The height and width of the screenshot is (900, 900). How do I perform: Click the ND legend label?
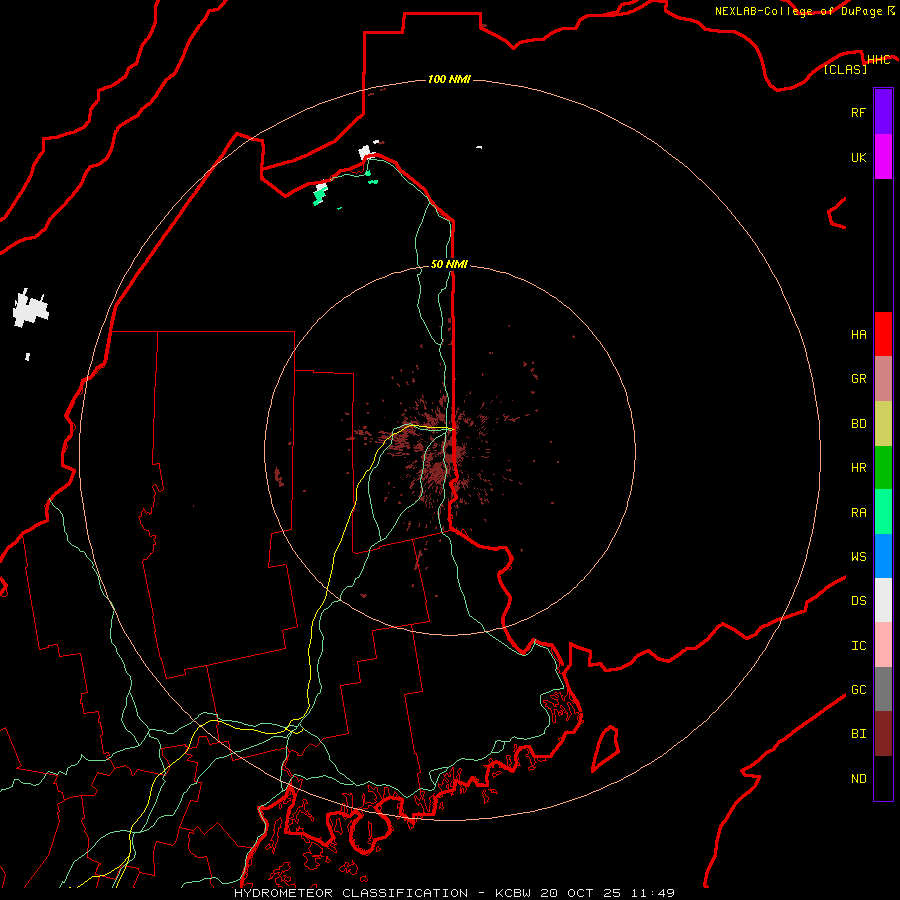click(x=858, y=779)
